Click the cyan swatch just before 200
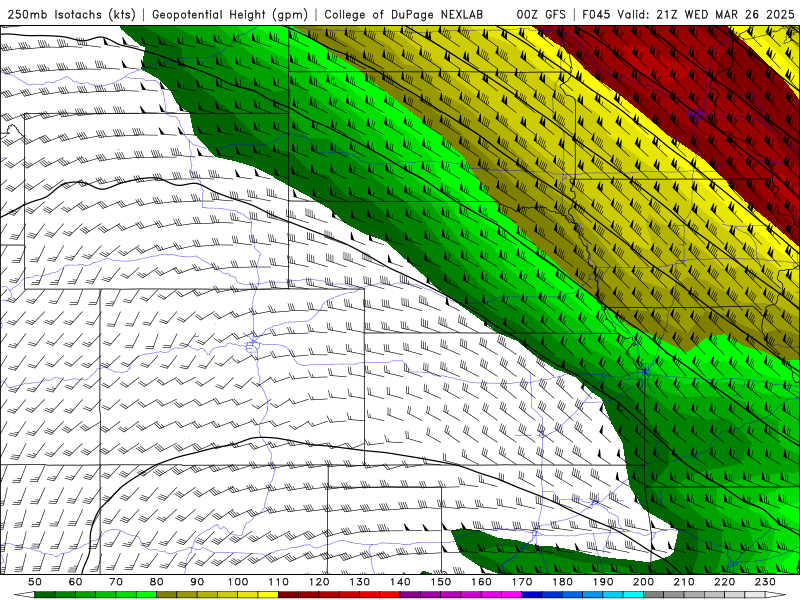800x600 pixels. pyautogui.click(x=633, y=595)
